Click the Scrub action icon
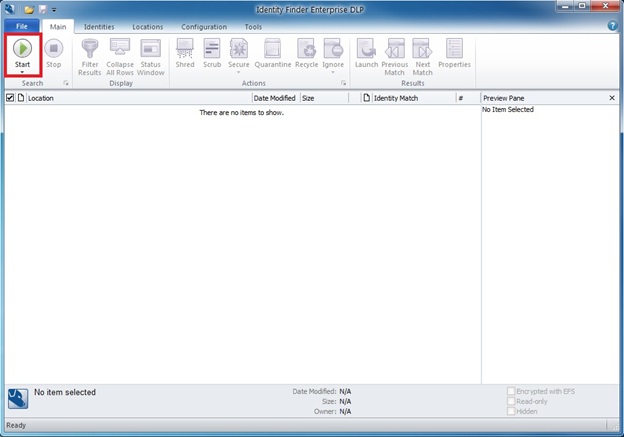 click(x=212, y=48)
